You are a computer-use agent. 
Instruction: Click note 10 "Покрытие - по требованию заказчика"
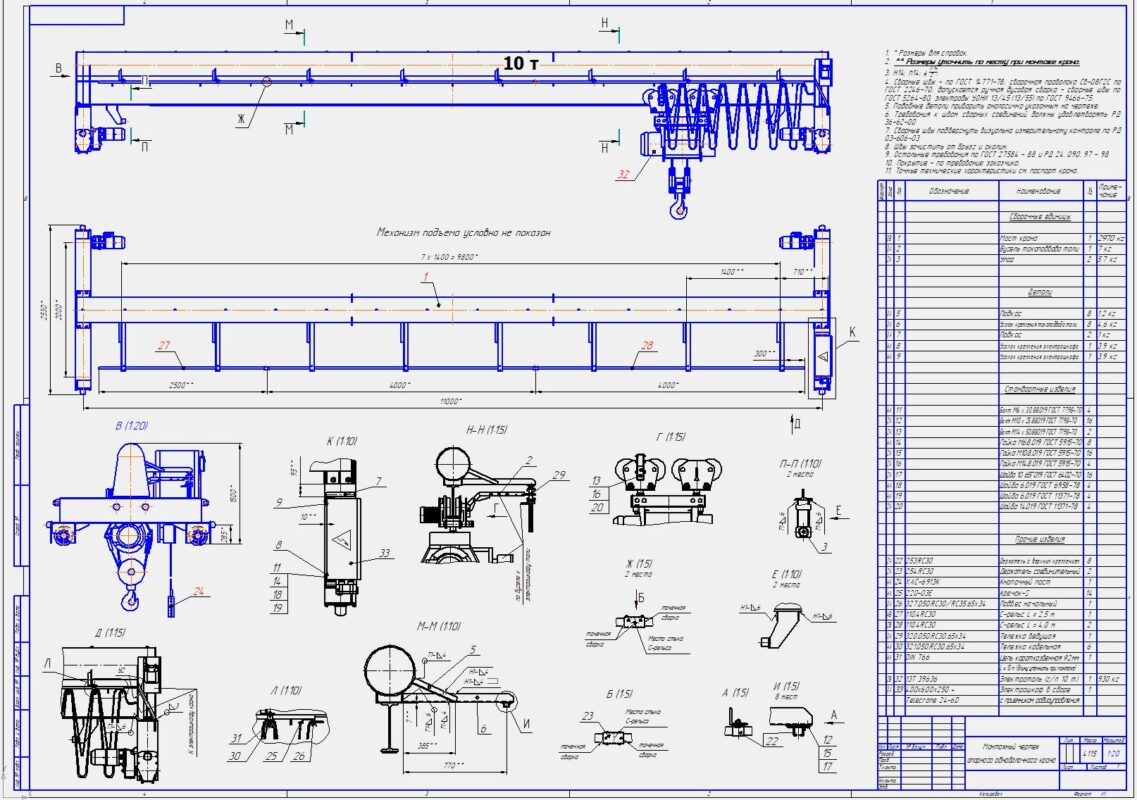(x=951, y=162)
